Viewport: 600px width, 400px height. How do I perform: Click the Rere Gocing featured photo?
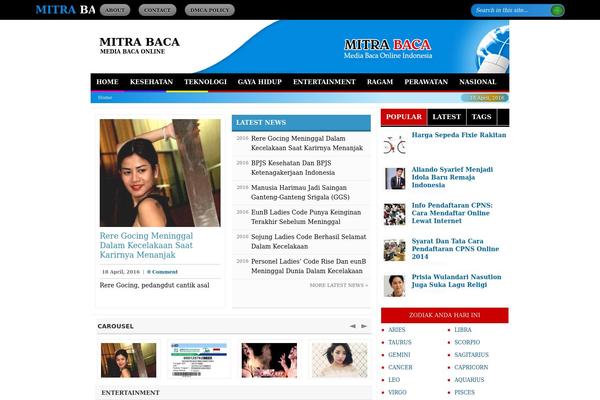[160, 173]
